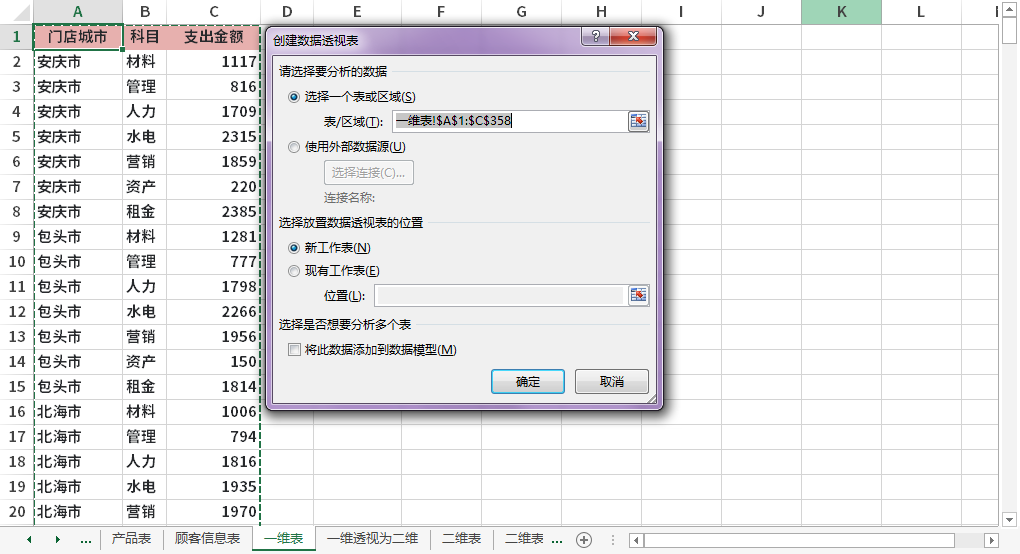Click horizontal scrollbar right arrow
The width and height of the screenshot is (1020, 554).
991,540
